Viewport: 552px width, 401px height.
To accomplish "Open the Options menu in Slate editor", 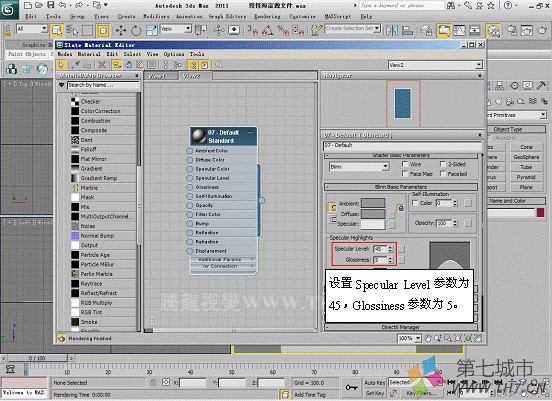I will tap(174, 54).
